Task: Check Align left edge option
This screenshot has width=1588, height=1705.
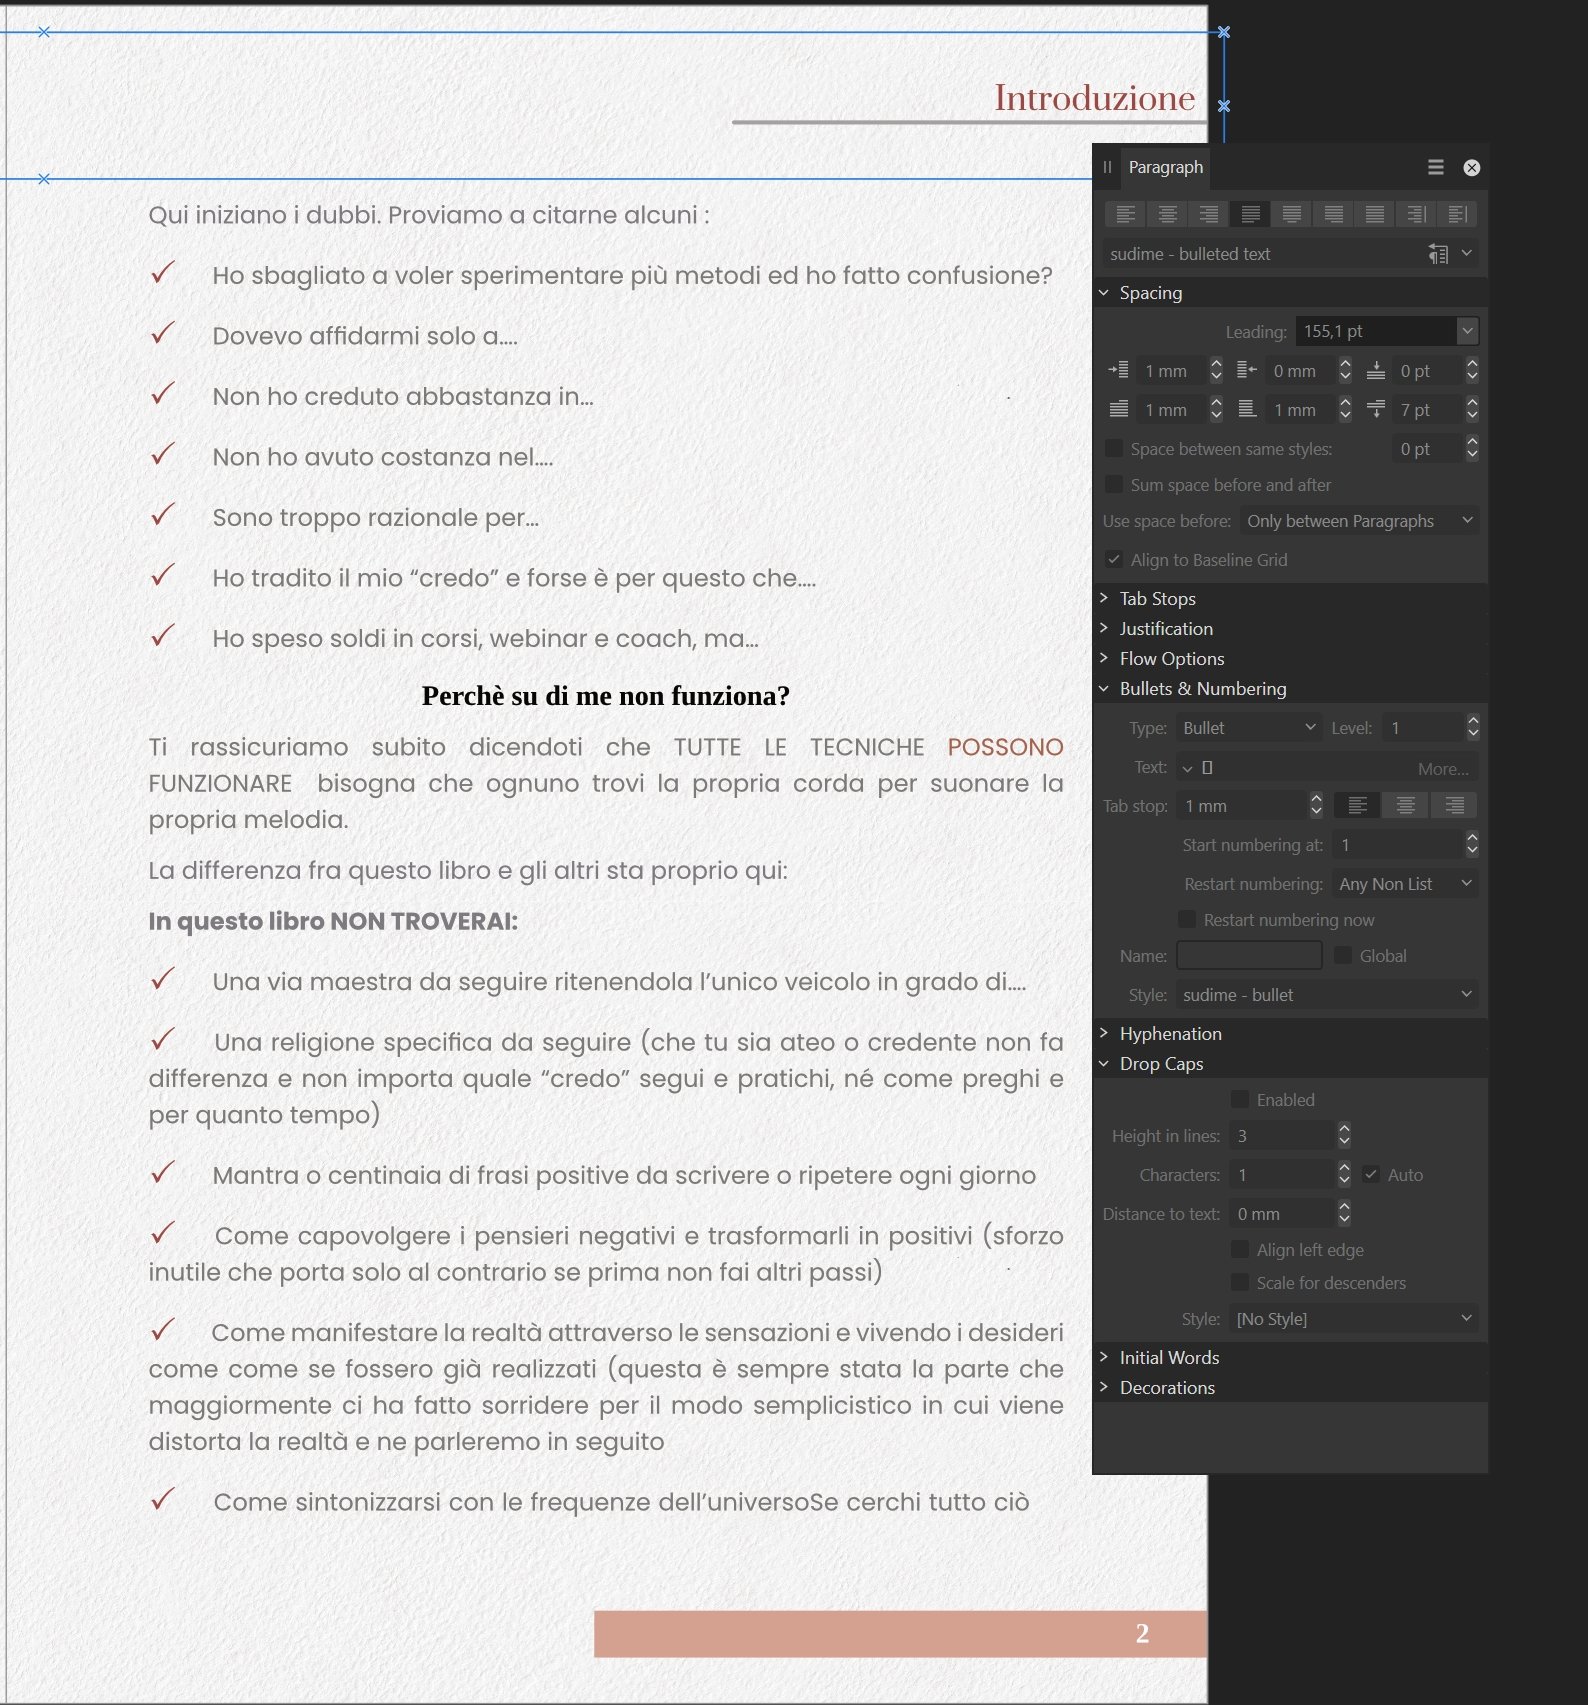Action: pyautogui.click(x=1240, y=1249)
